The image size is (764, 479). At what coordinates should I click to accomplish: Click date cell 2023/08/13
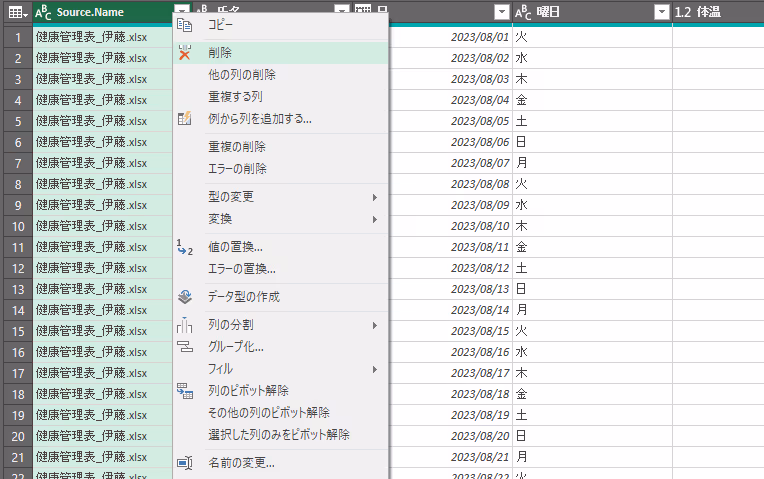(479, 289)
